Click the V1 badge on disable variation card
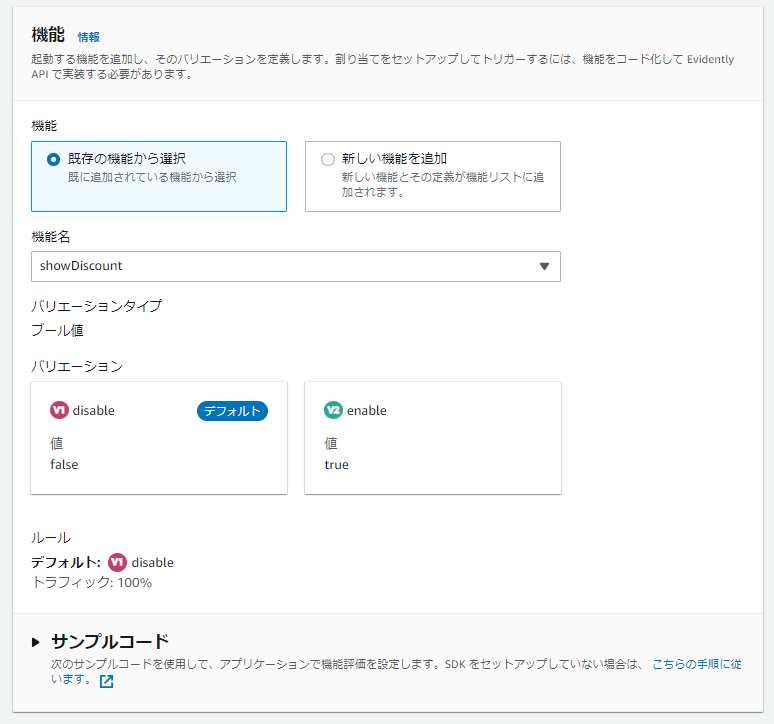This screenshot has width=774, height=724. point(59,410)
